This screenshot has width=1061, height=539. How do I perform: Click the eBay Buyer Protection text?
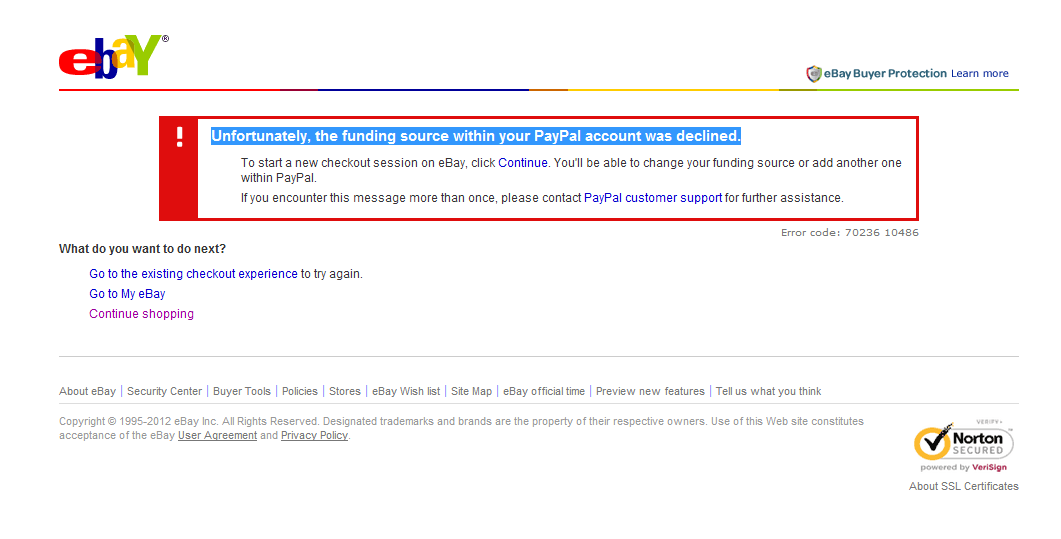[x=885, y=74]
